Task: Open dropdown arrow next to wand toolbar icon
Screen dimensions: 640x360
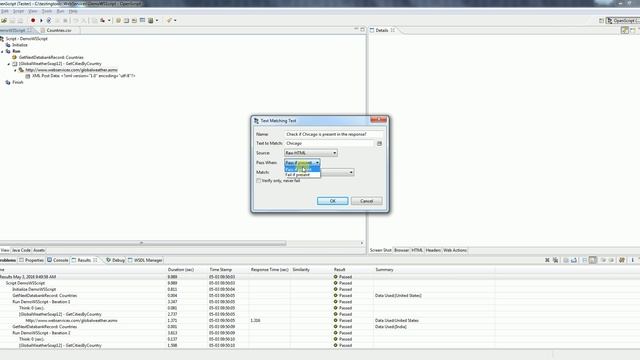Action: [x=176, y=20]
